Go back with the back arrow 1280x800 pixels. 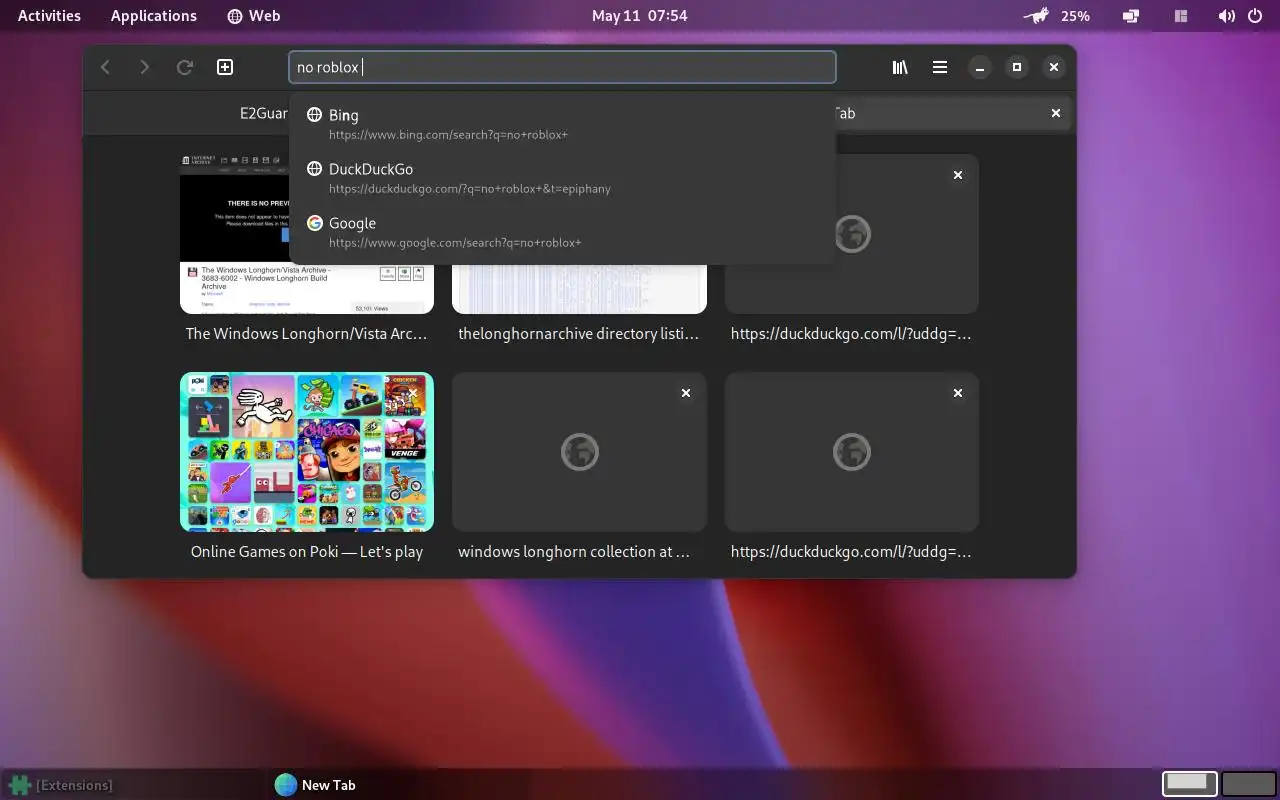coord(105,67)
